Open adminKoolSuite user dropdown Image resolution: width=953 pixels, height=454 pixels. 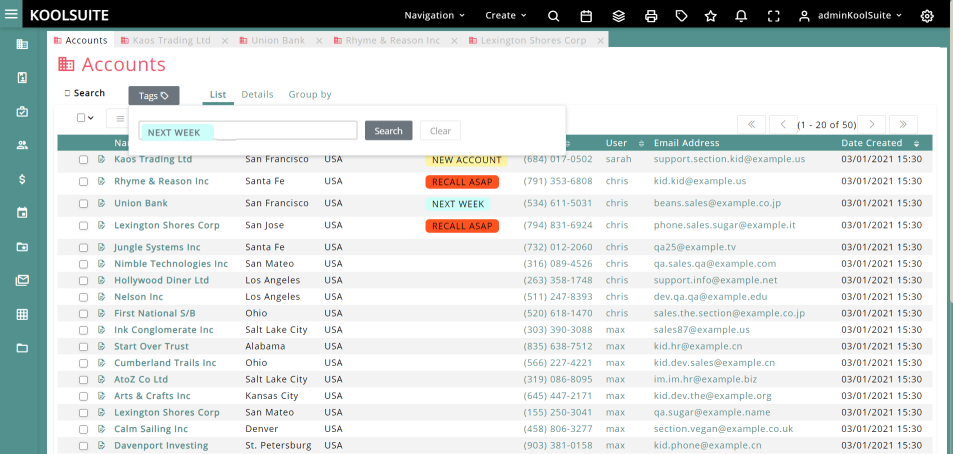[x=850, y=16]
